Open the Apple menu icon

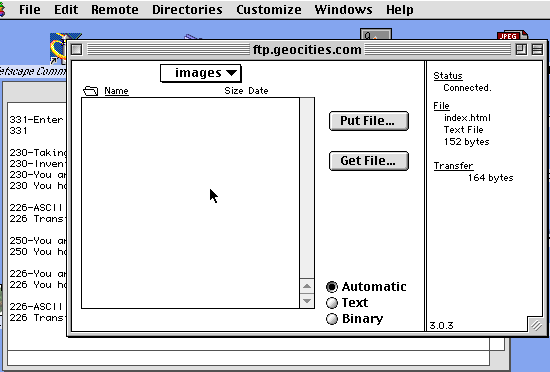[x=2, y=9]
